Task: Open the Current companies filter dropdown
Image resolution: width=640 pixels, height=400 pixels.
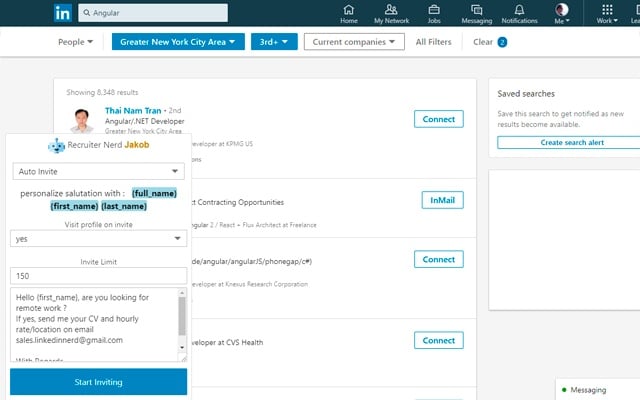Action: 354,42
